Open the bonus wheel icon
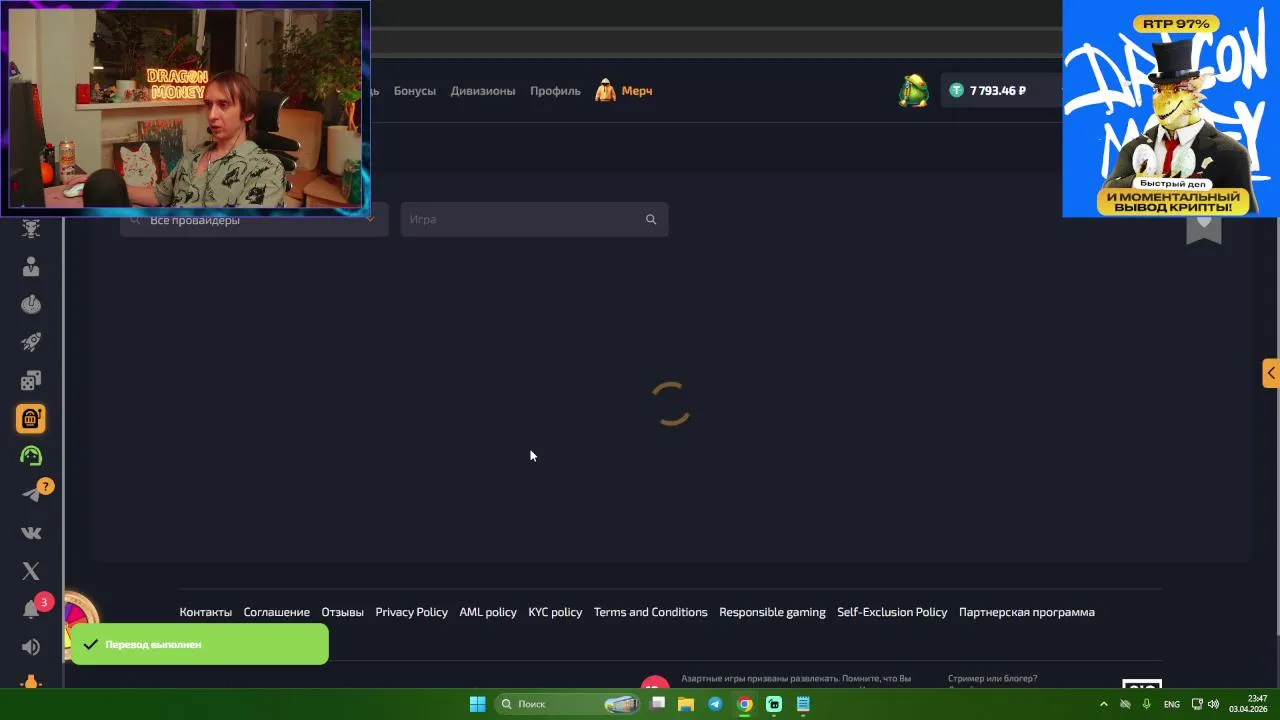 click(80, 610)
